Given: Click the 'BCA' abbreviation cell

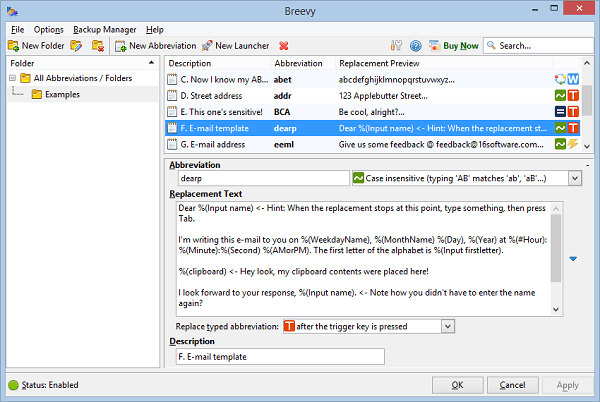Looking at the screenshot, I should pos(282,112).
